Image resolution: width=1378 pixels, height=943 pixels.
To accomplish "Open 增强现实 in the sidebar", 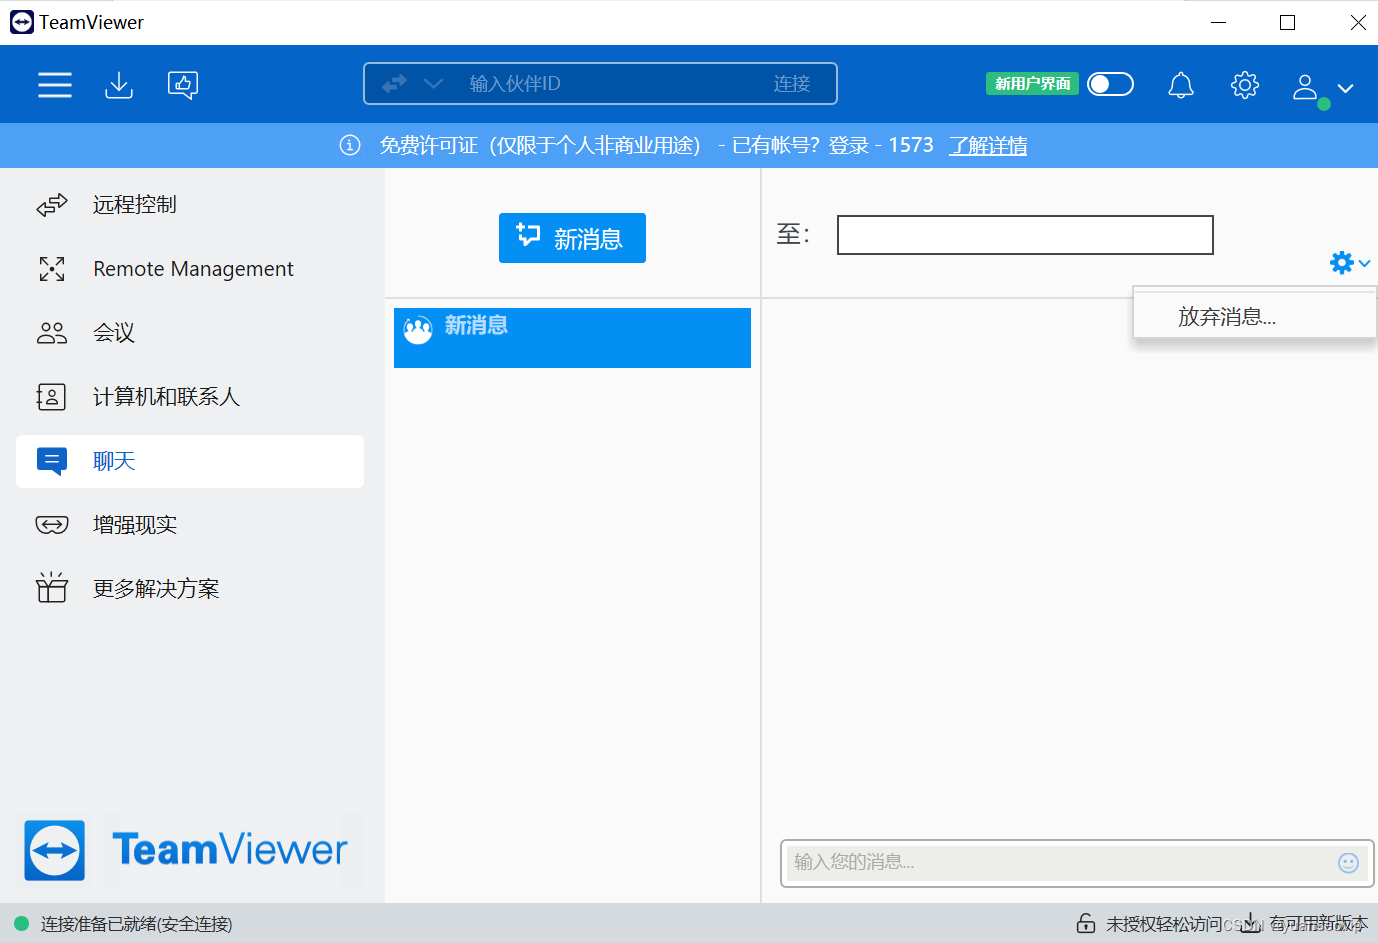I will pos(190,525).
